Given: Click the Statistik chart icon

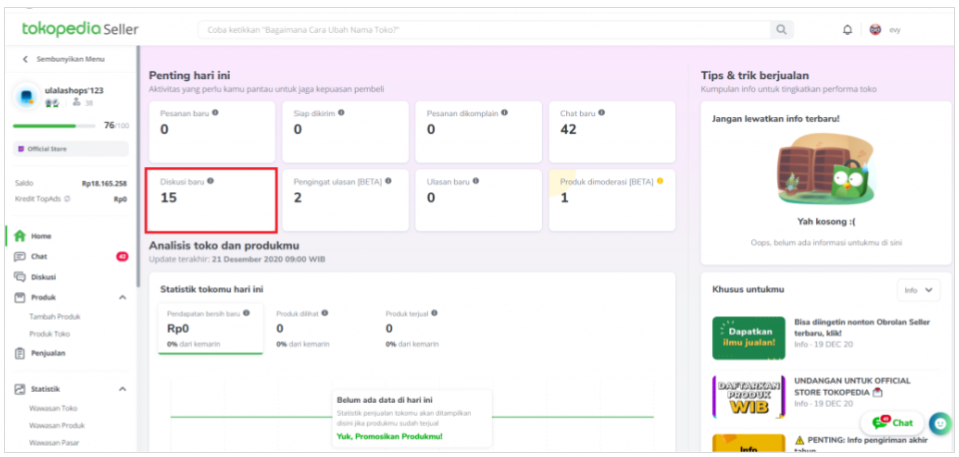Looking at the screenshot, I should 20,388.
